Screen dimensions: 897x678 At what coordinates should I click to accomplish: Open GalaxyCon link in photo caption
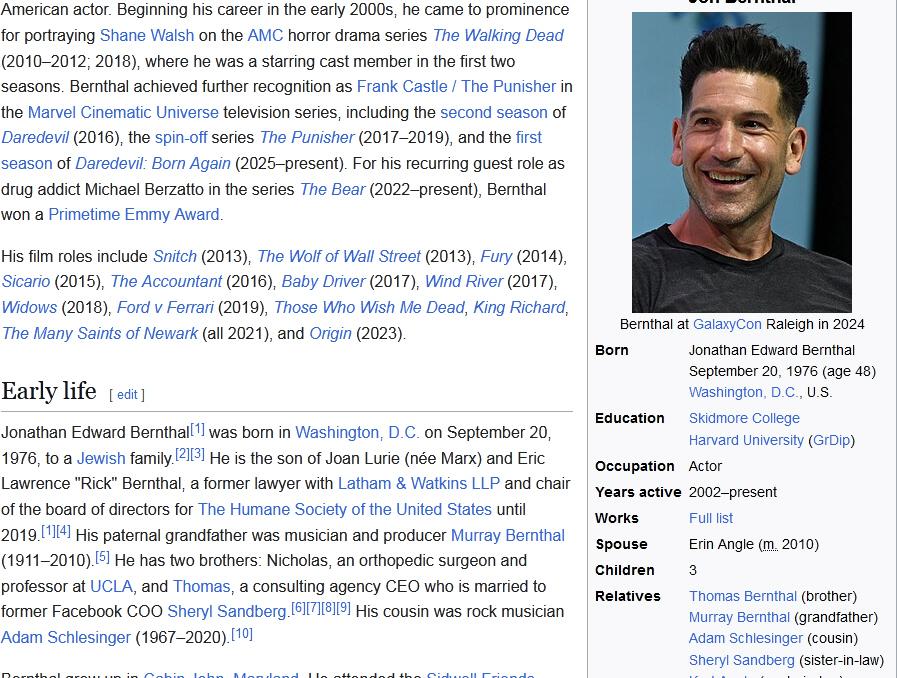point(727,324)
